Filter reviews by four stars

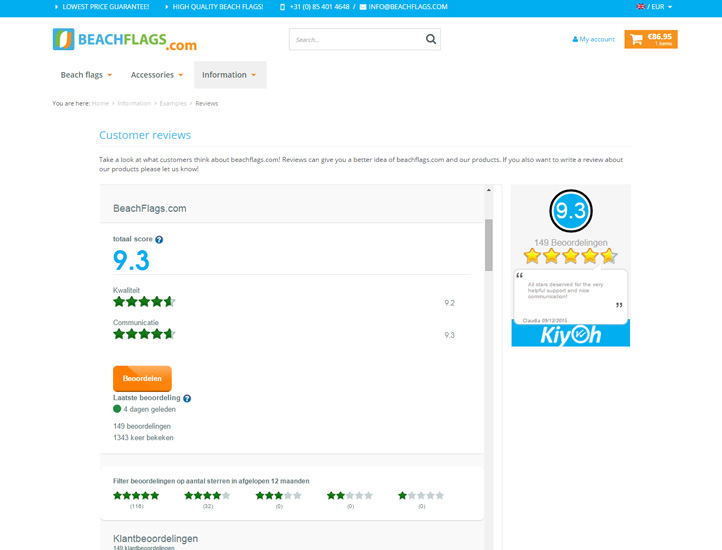pyautogui.click(x=207, y=496)
